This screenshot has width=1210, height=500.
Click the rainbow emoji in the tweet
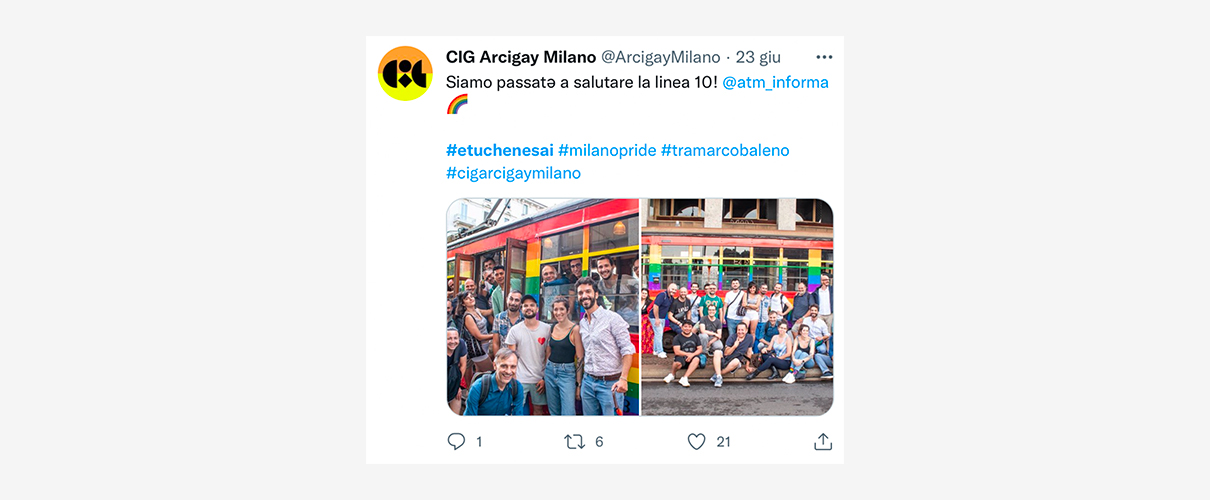[x=457, y=104]
